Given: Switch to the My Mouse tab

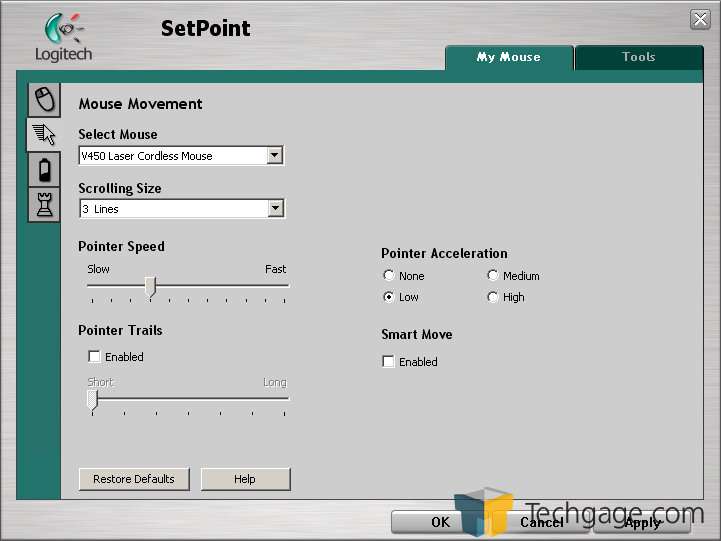Looking at the screenshot, I should [509, 57].
